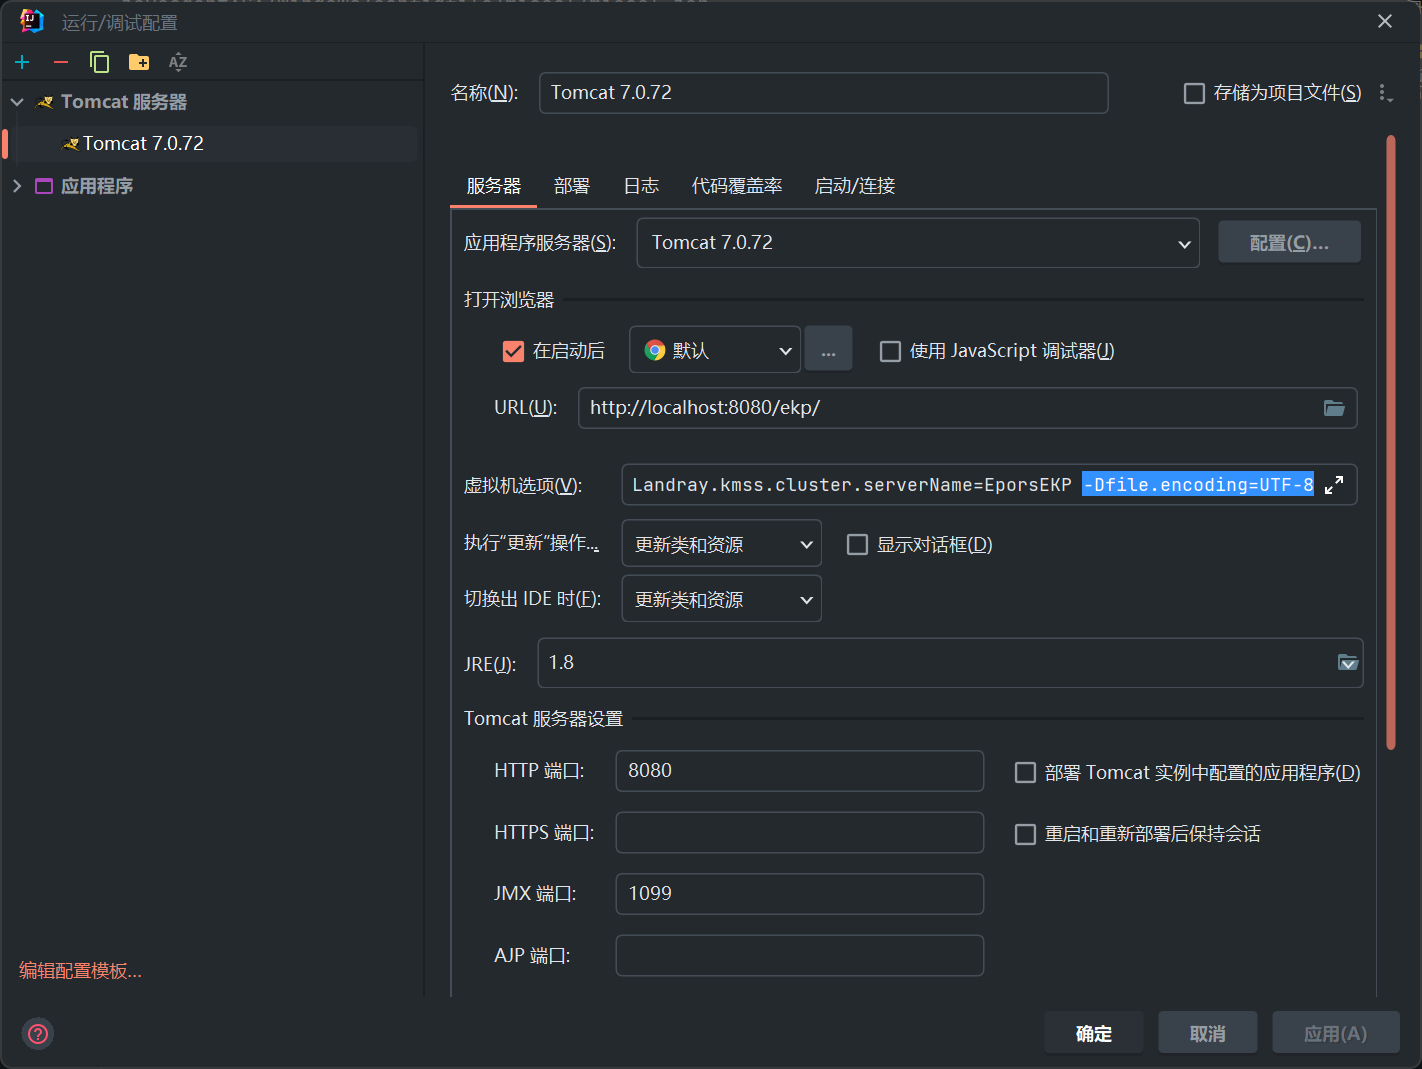1422x1069 pixels.
Task: Check 重启和重新部署后保持会话 checkbox
Action: [x=1025, y=834]
